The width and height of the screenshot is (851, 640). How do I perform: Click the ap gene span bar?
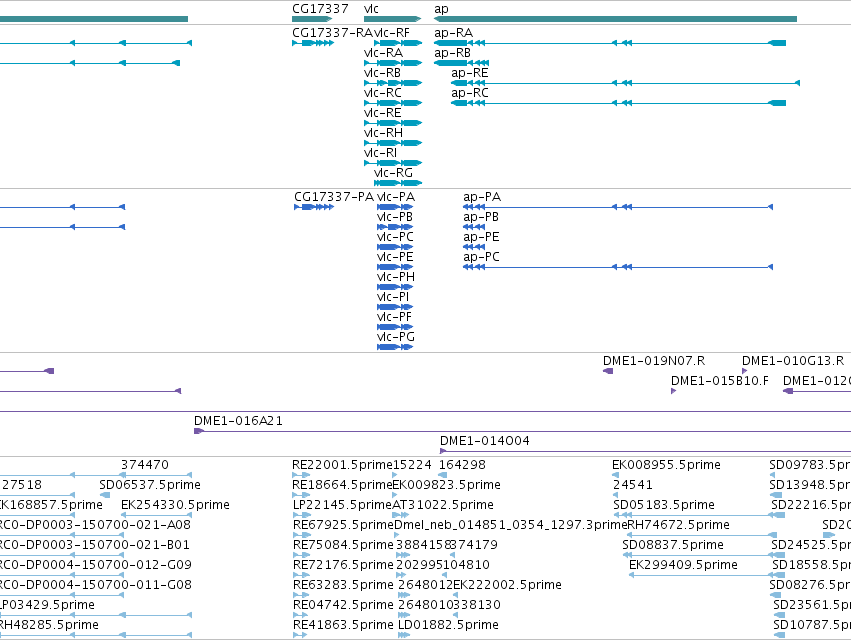tap(615, 19)
